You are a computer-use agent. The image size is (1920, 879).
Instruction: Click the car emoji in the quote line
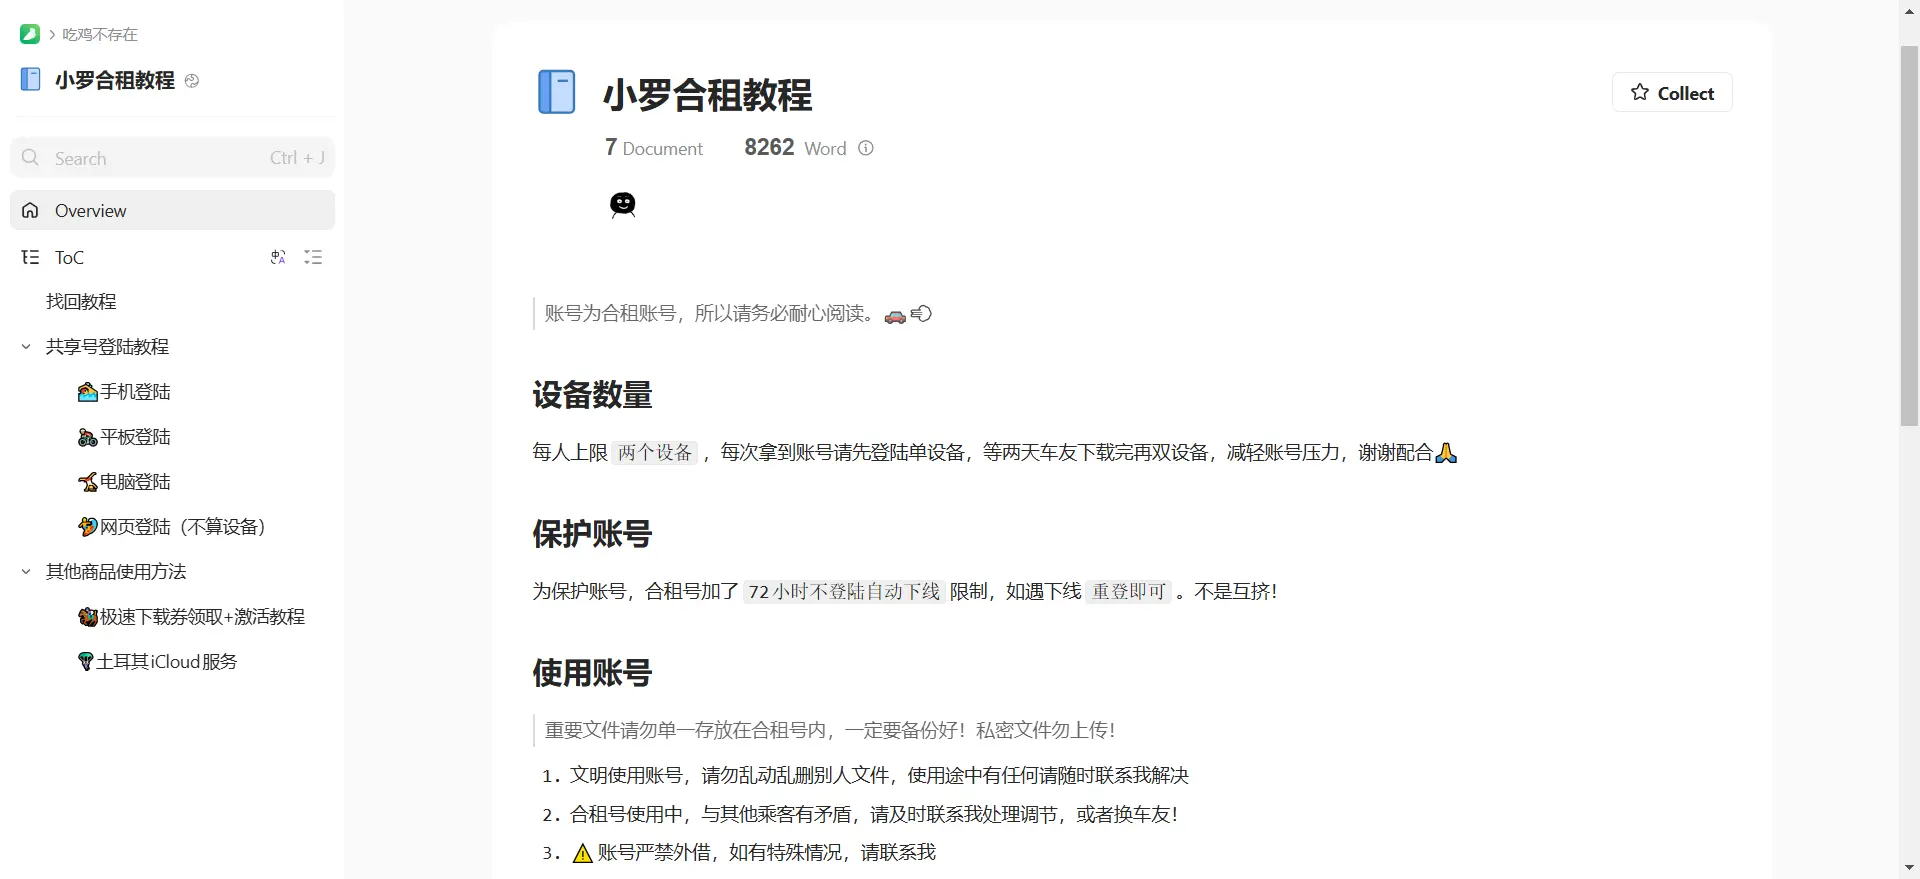coord(895,315)
